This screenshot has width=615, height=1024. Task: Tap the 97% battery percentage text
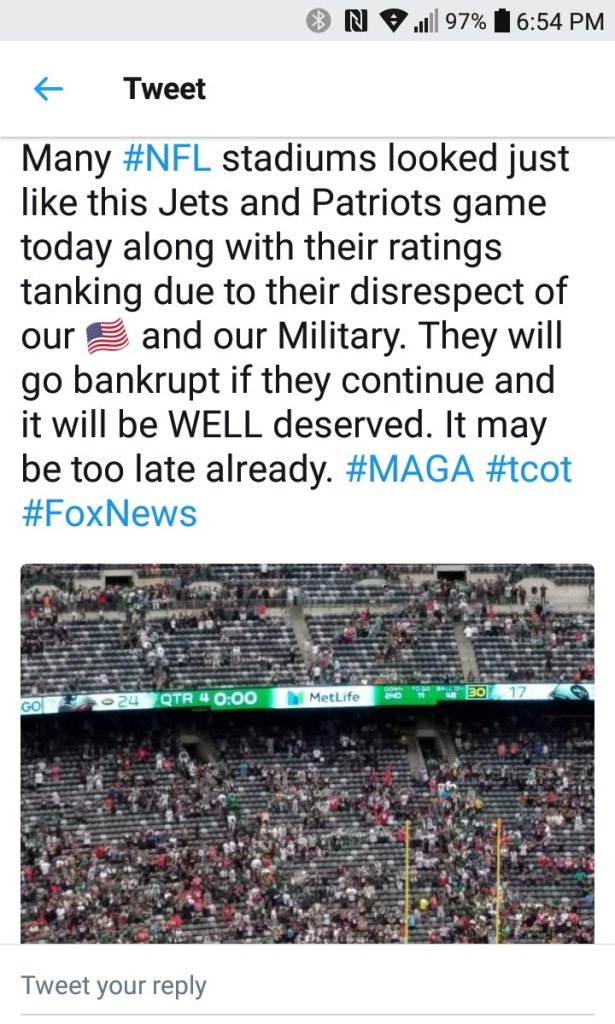465,21
